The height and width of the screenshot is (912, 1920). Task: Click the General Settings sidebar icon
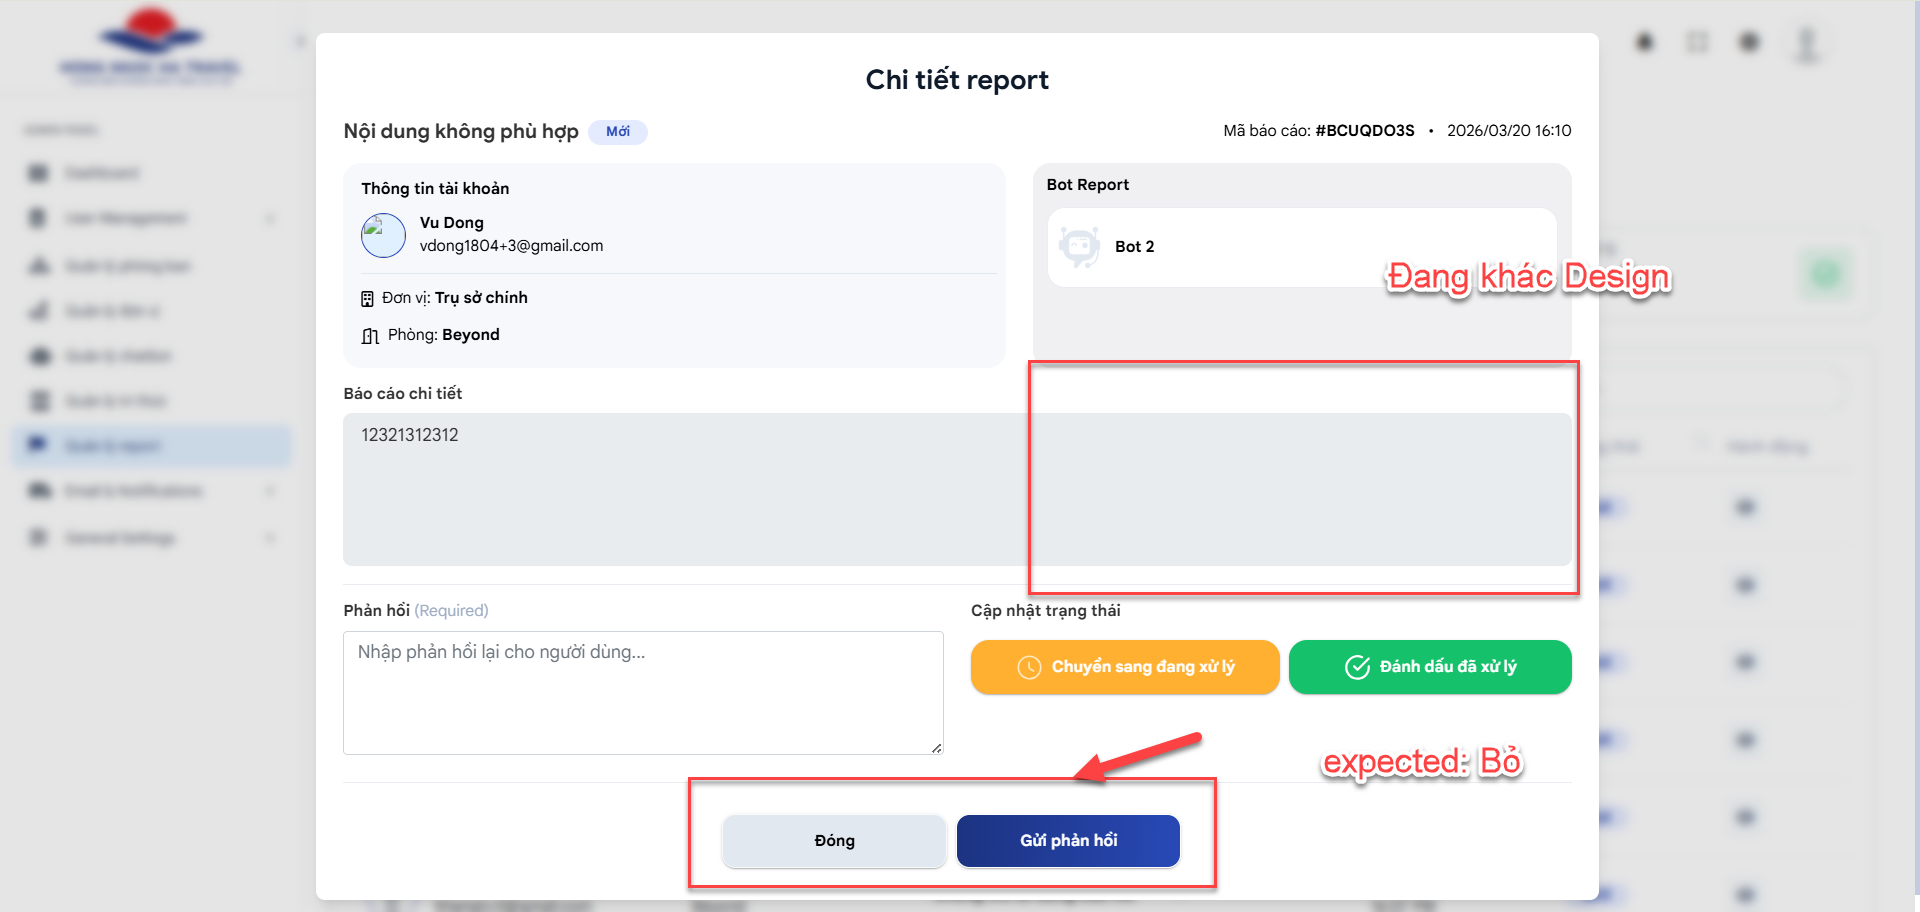pos(38,538)
